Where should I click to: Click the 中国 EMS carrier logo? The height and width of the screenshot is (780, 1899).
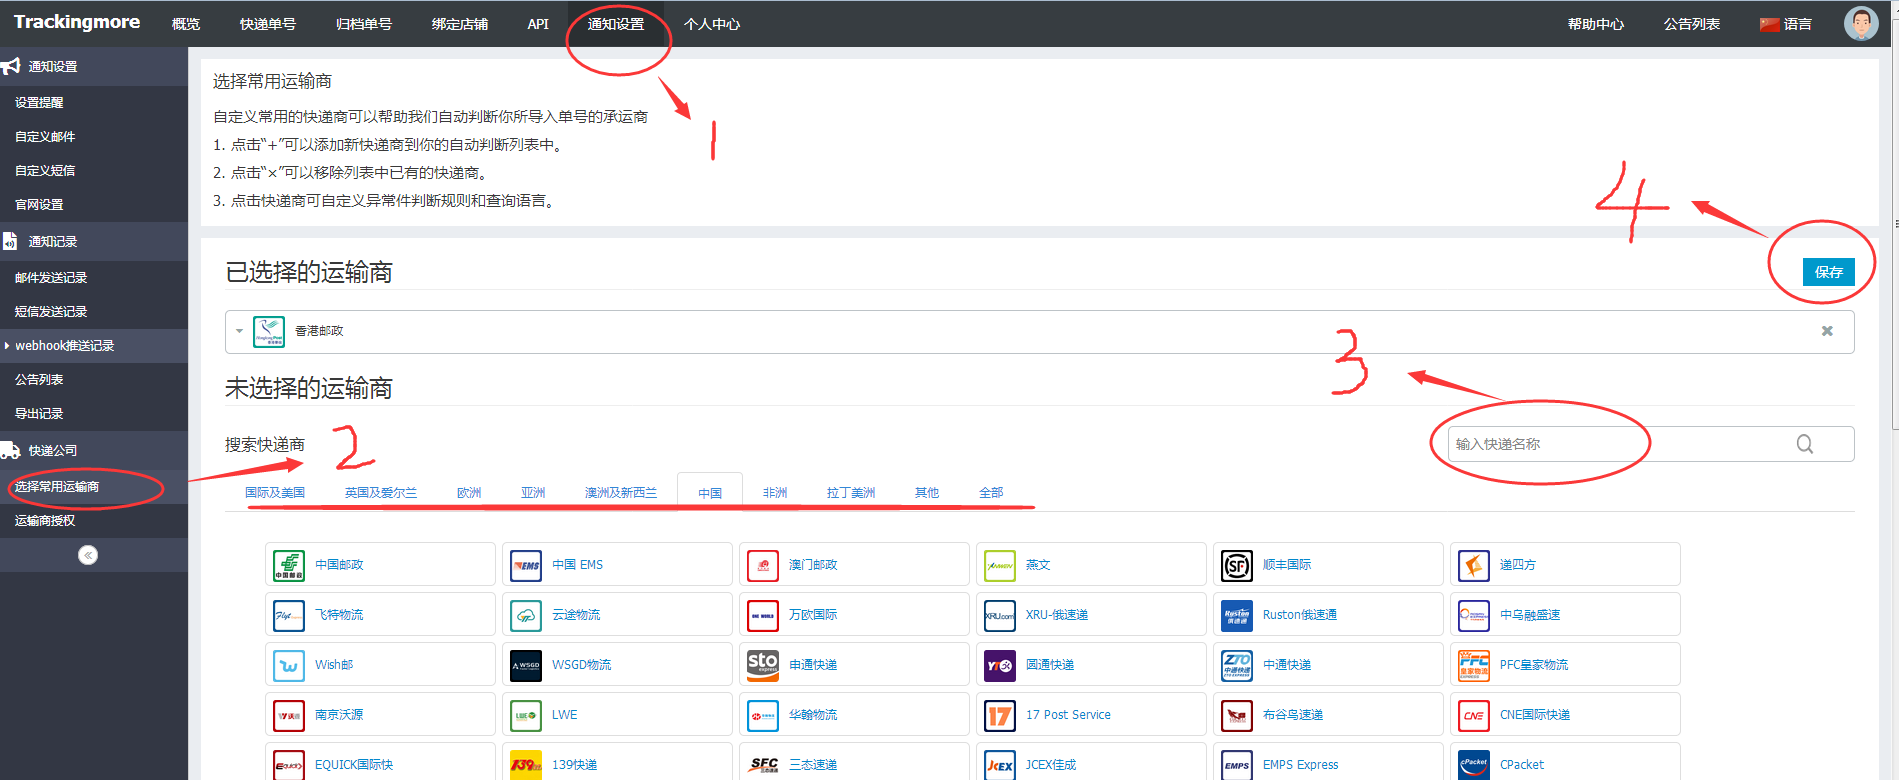click(x=526, y=565)
